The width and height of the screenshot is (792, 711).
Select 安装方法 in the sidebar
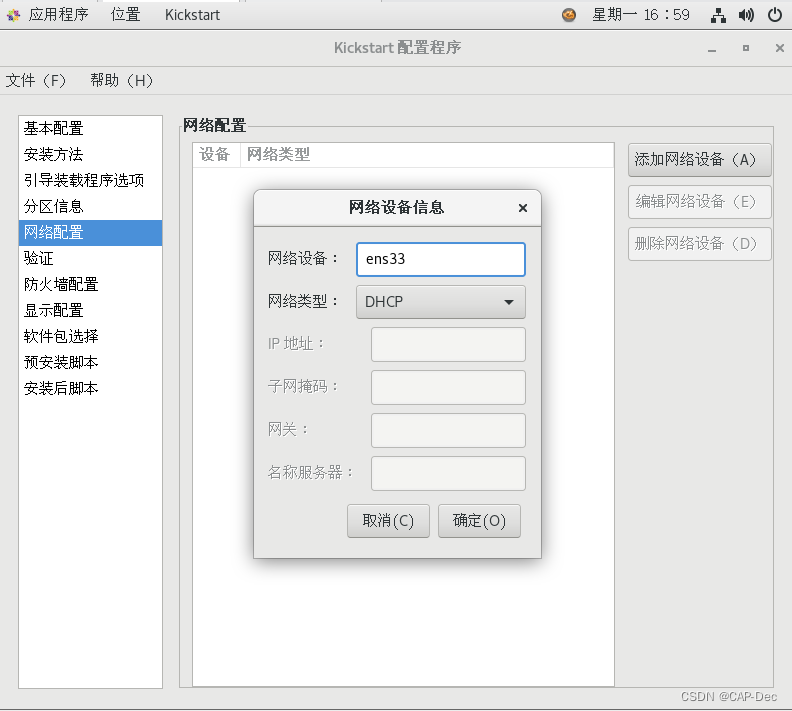click(90, 155)
